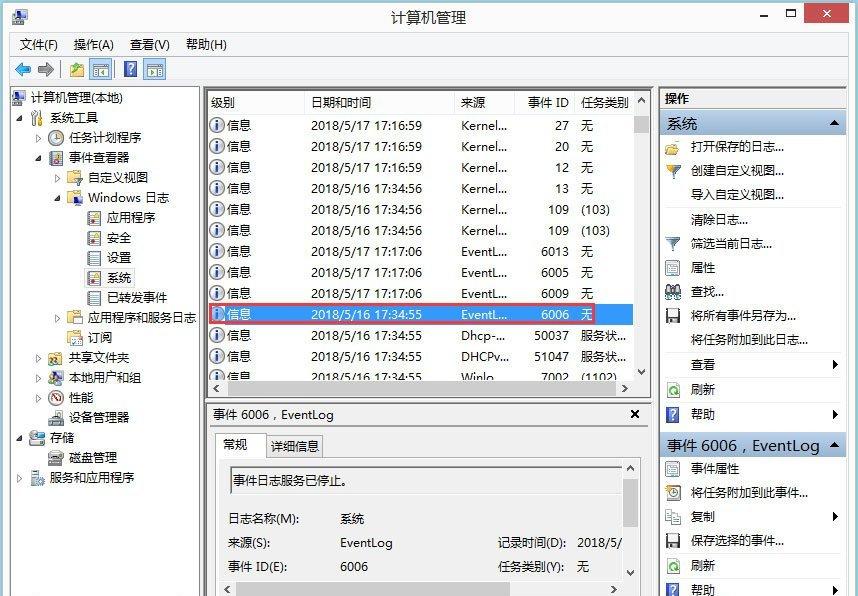
Task: 点击工具栏的显示/隐藏操作窗格图标
Action: [153, 68]
